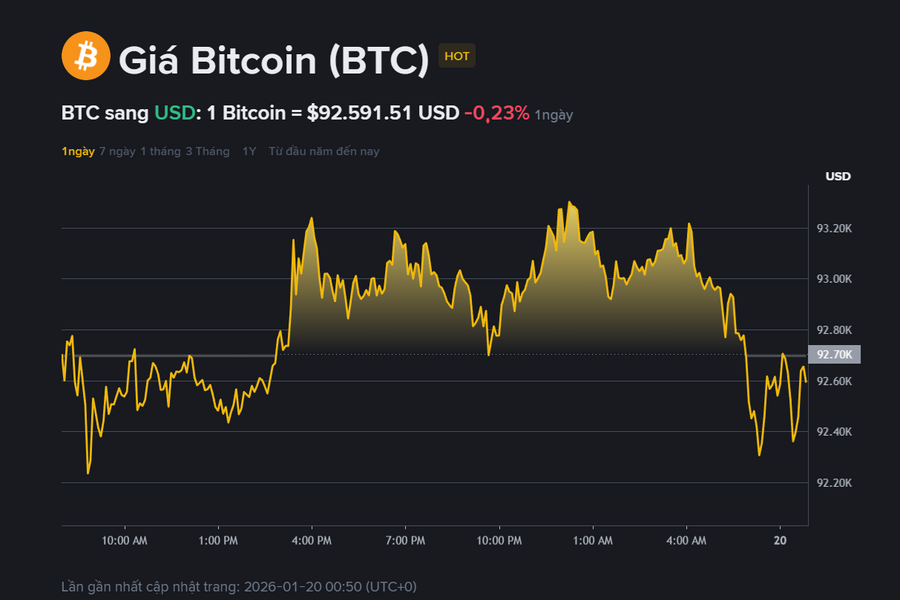
Task: Click the 10:00 PM time axis marker
Action: 499,541
